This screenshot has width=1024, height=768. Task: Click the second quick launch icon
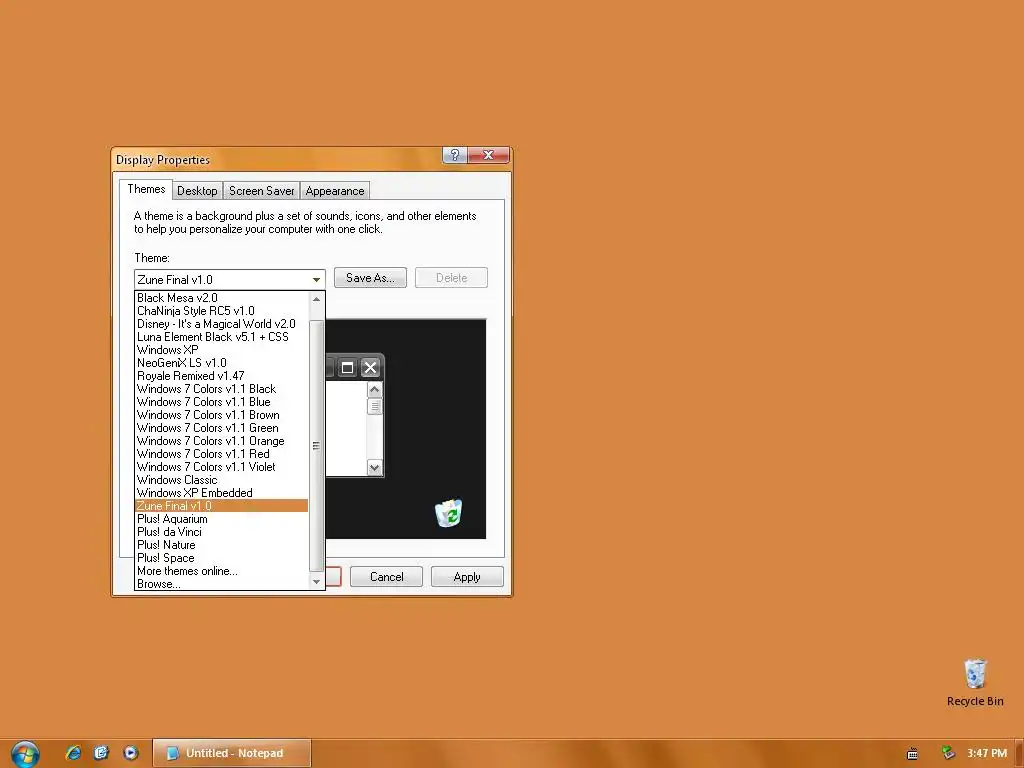pos(101,753)
